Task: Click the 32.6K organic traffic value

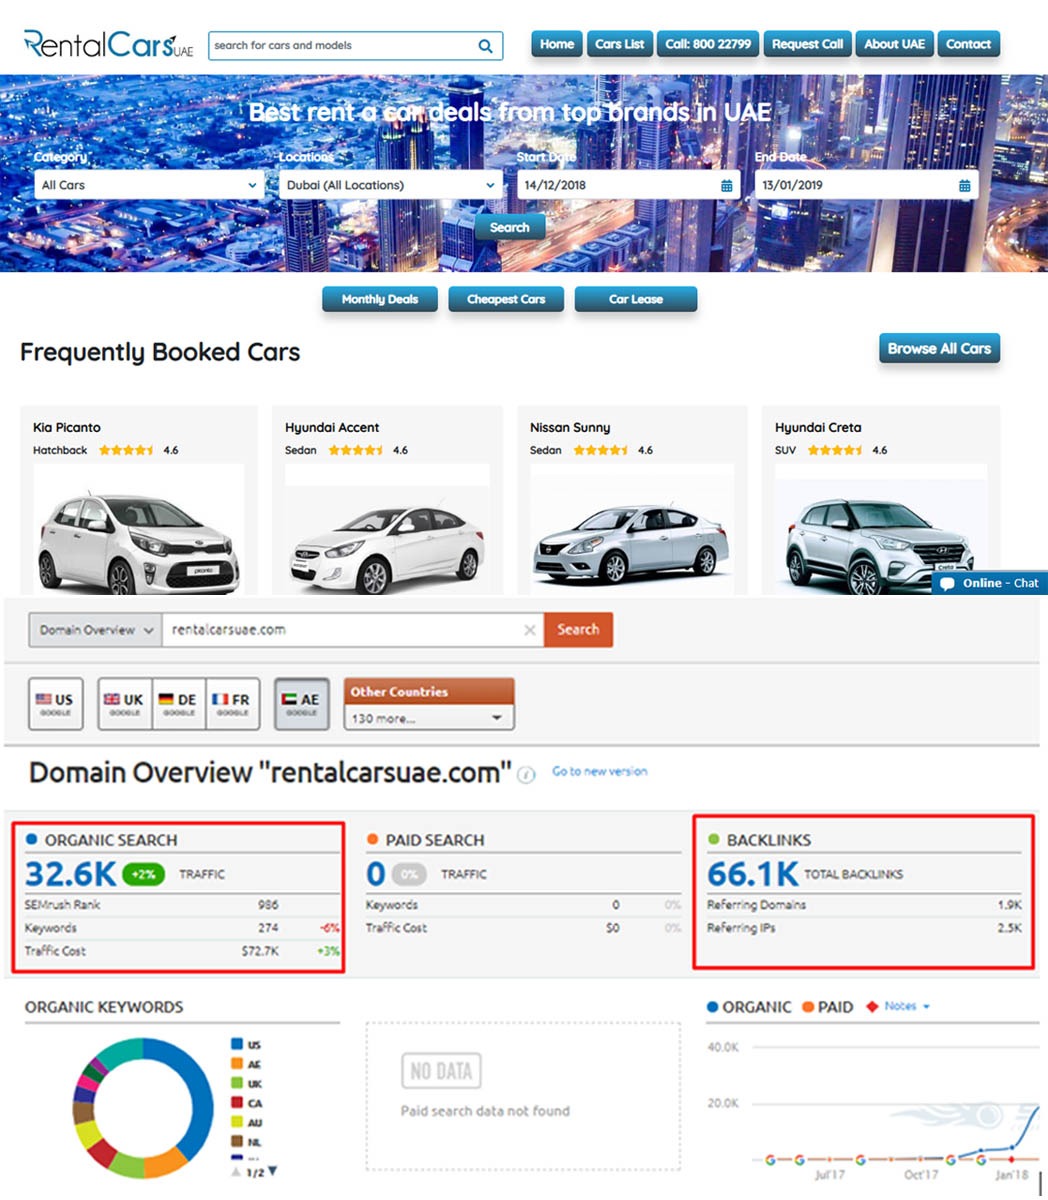Action: click(x=70, y=875)
